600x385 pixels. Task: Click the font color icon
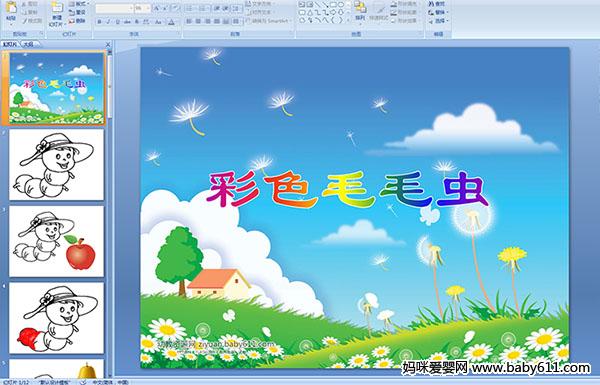point(171,22)
